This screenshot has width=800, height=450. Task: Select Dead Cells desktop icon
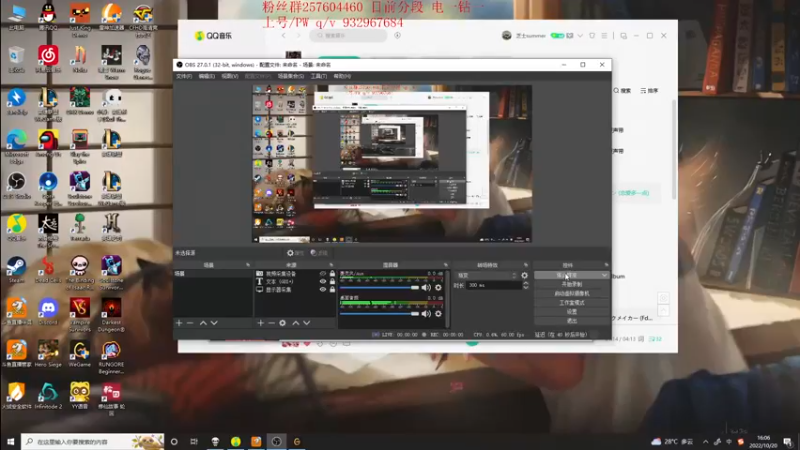coord(48,270)
